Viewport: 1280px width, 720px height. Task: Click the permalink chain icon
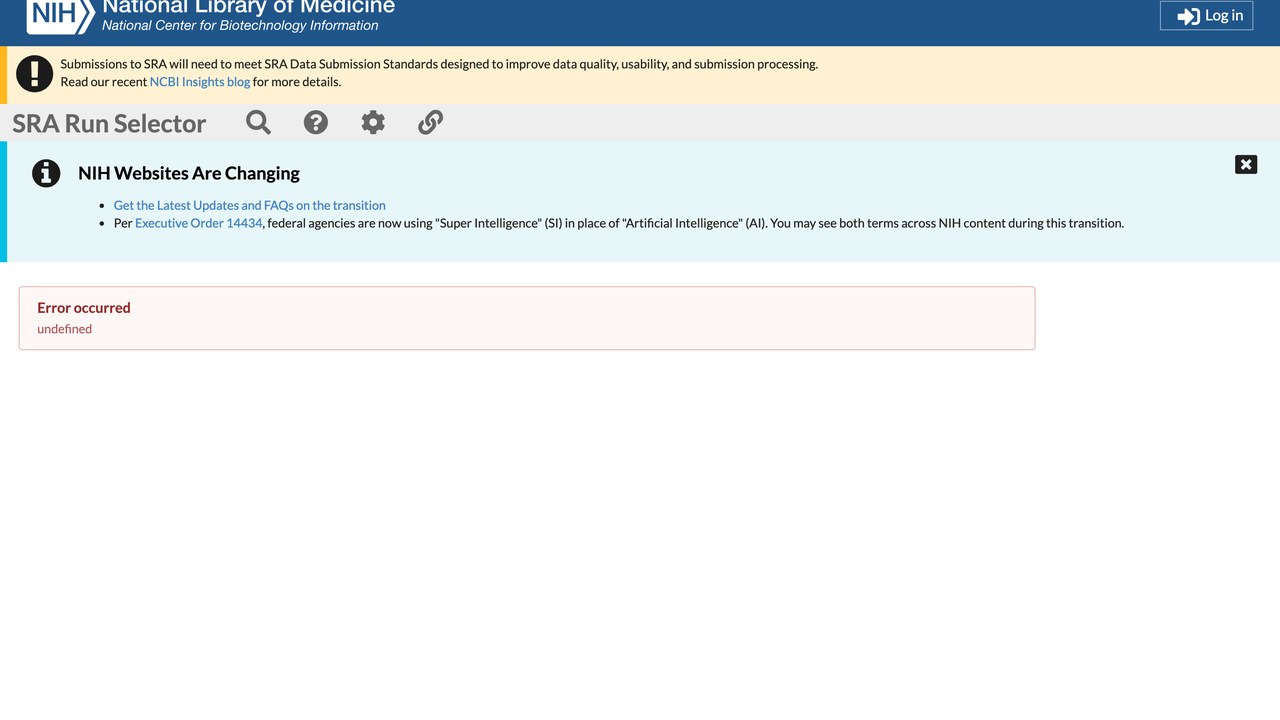430,122
